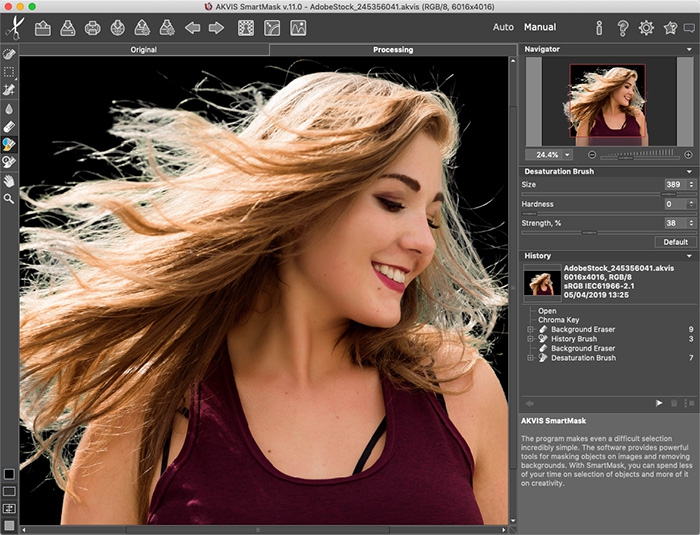Click the globe share/publish icon
The image size is (700, 535).
pos(117,28)
